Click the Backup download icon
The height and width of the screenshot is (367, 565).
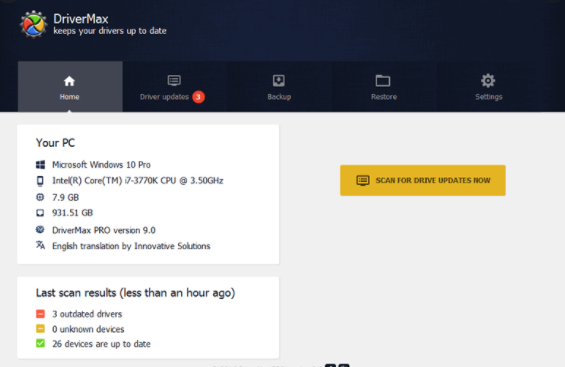279,81
